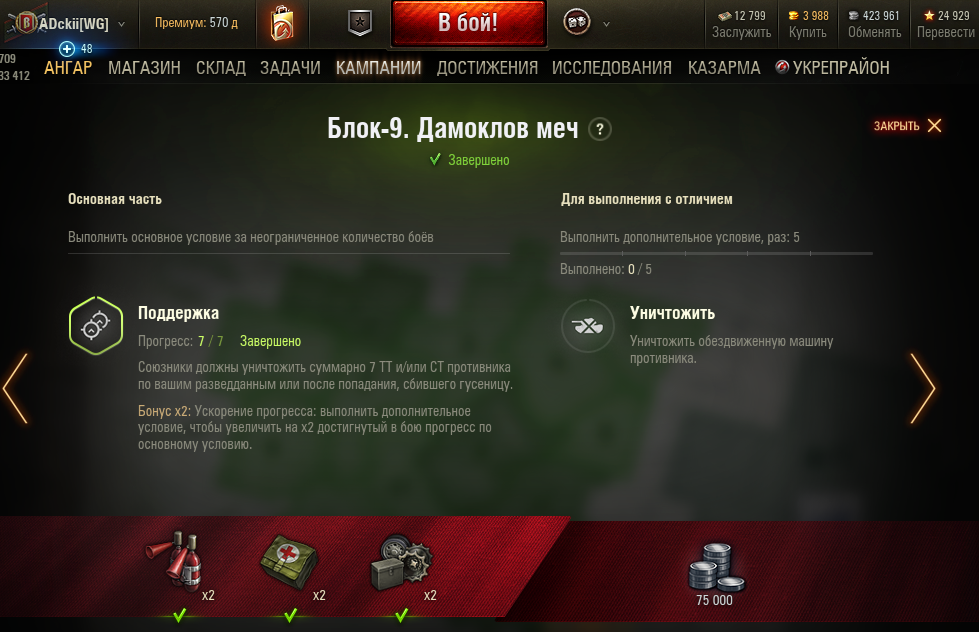Image resolution: width=979 pixels, height=632 pixels.
Task: Close mission panel via ЗАКРЫТЬ
Action: tap(907, 126)
